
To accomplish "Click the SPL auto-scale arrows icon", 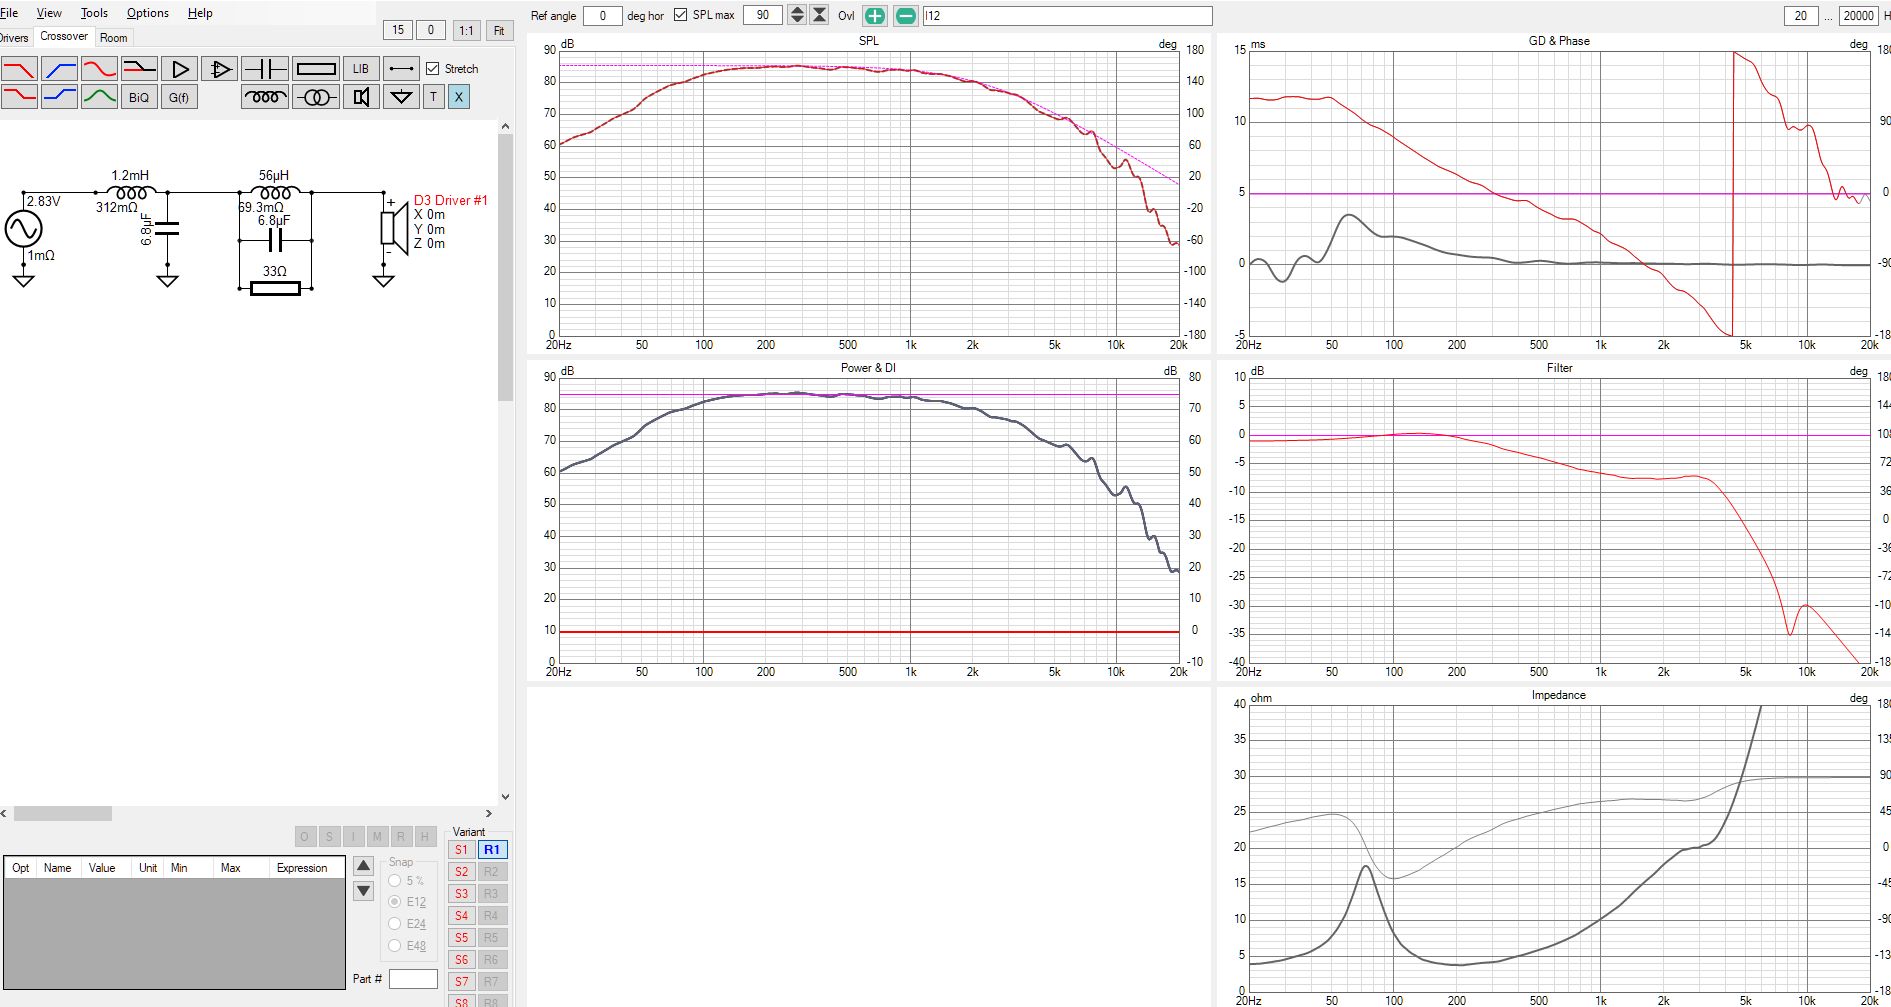I will [x=819, y=15].
